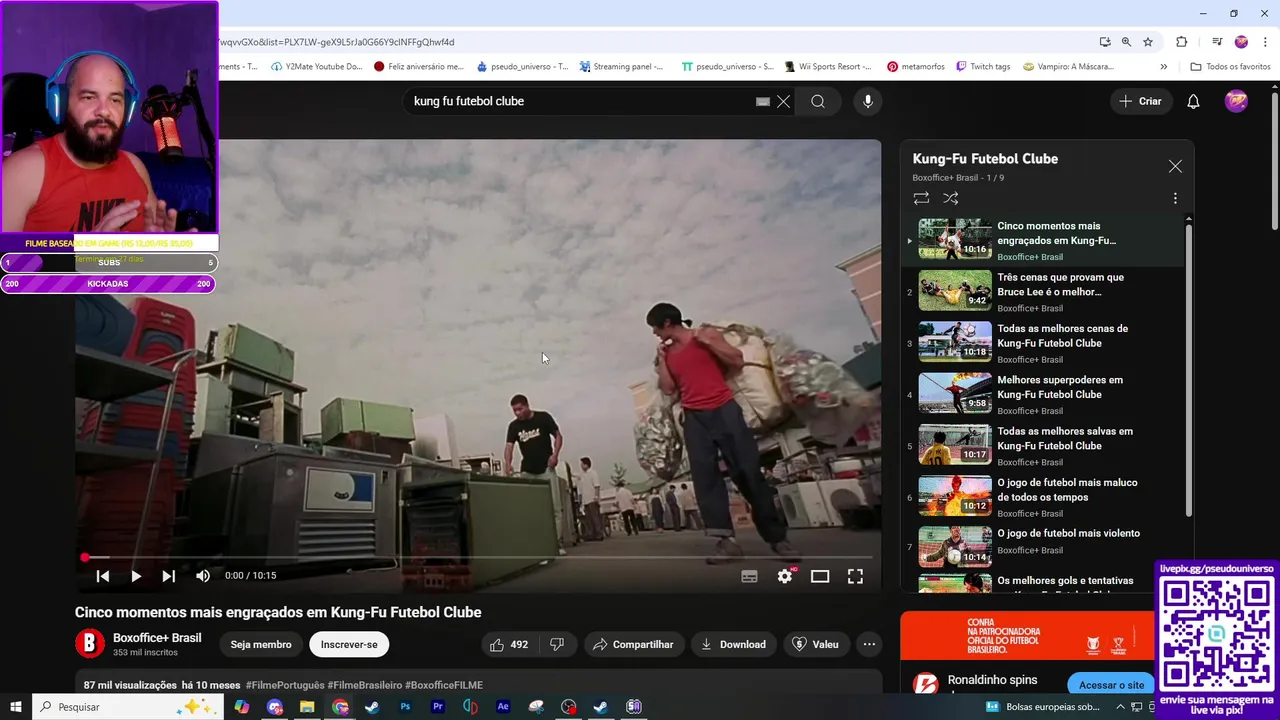This screenshot has width=1280, height=720.
Task: Select Todas as melhores salvas video
Action: point(1043,445)
